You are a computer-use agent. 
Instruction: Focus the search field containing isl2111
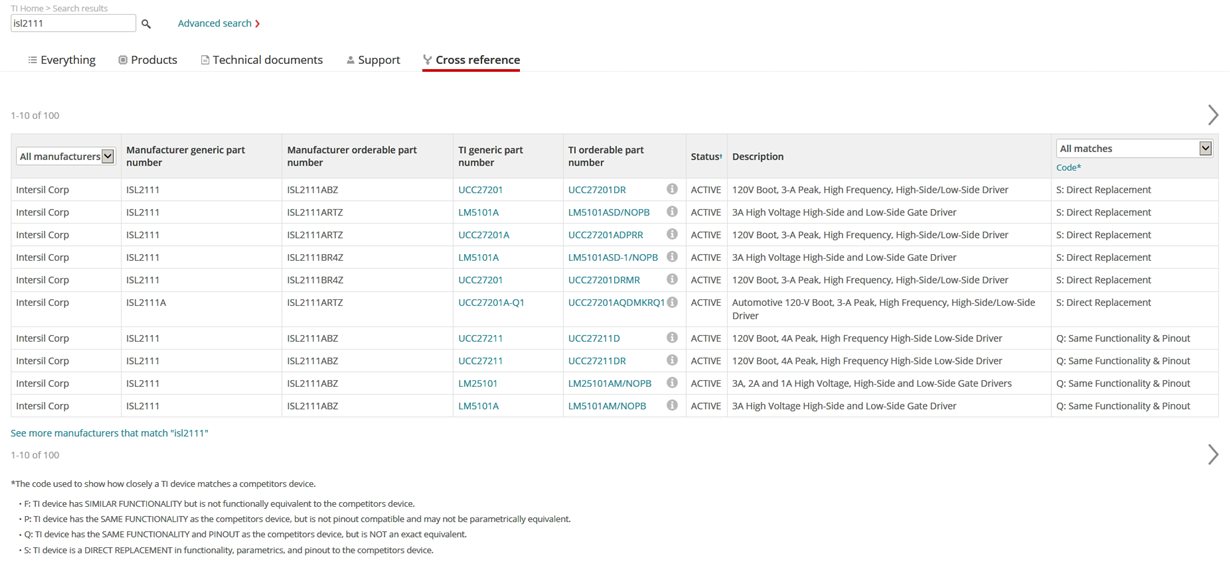tap(73, 23)
